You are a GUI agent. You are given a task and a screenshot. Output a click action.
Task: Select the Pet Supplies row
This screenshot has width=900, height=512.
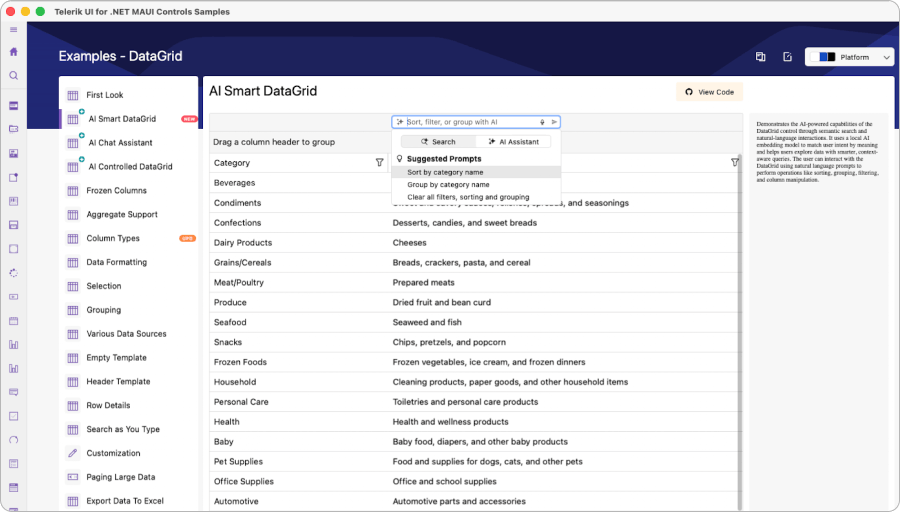click(x=474, y=461)
